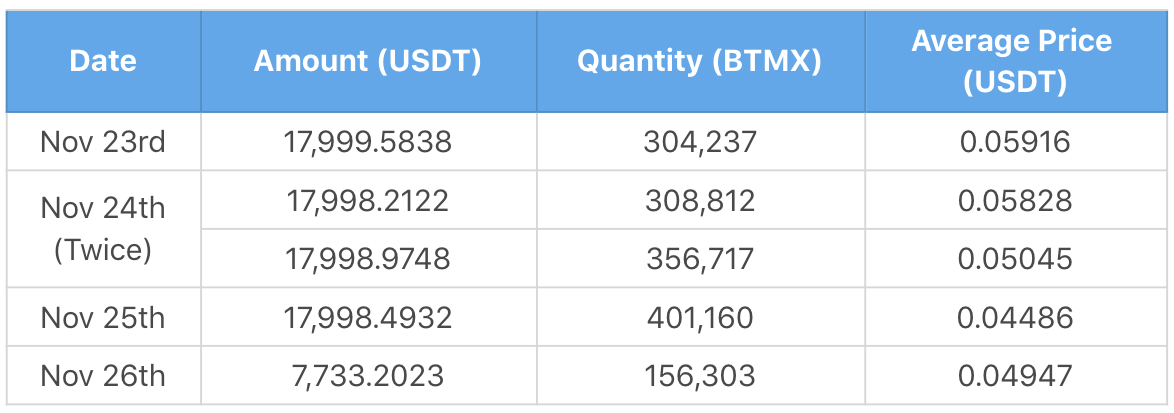Click the Amount (USDT) column header
Screen dimensions: 1174x413
(368, 61)
